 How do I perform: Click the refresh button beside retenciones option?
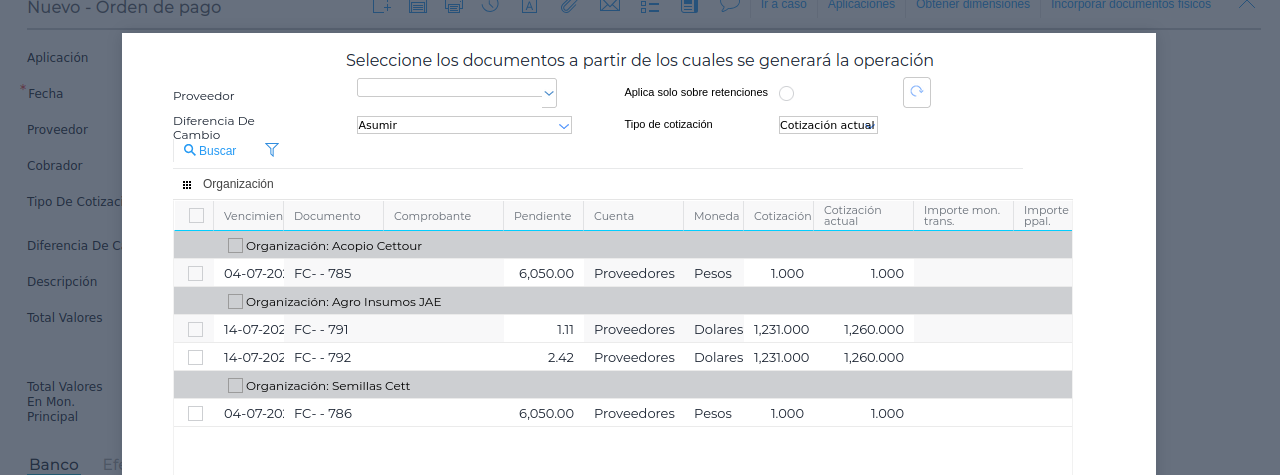pos(917,92)
